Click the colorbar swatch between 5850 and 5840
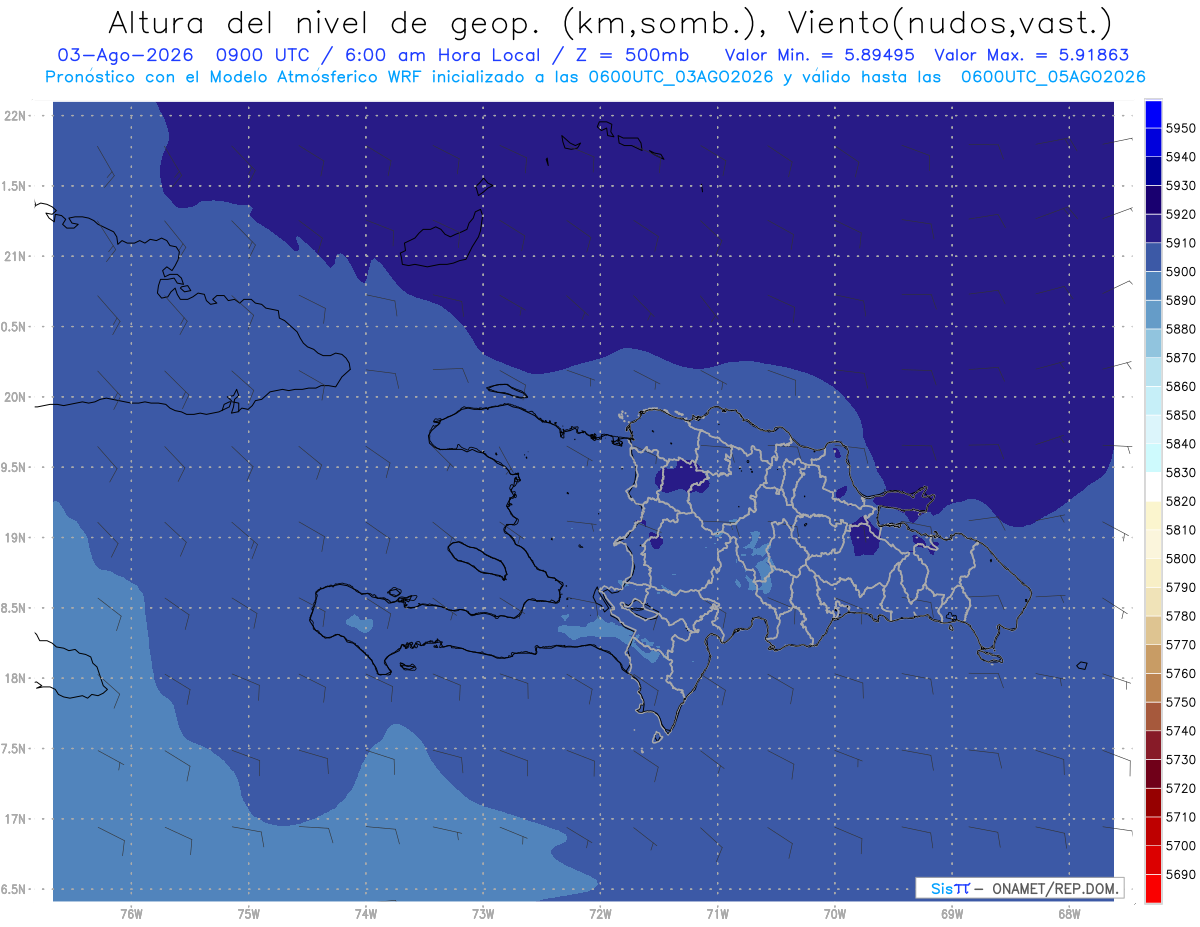 [x=1153, y=430]
